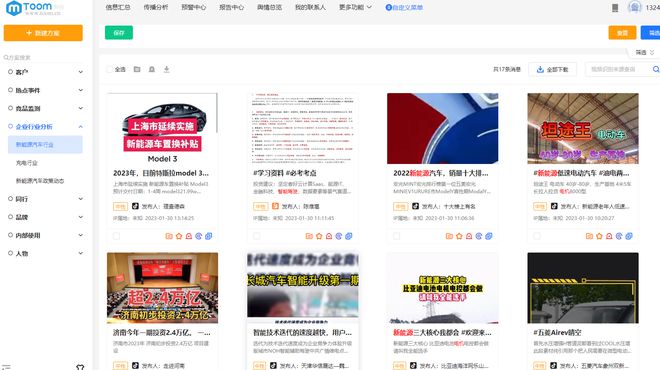660x370 pixels.
Task: Open the user avatar icon at top right
Action: (x=634, y=7)
